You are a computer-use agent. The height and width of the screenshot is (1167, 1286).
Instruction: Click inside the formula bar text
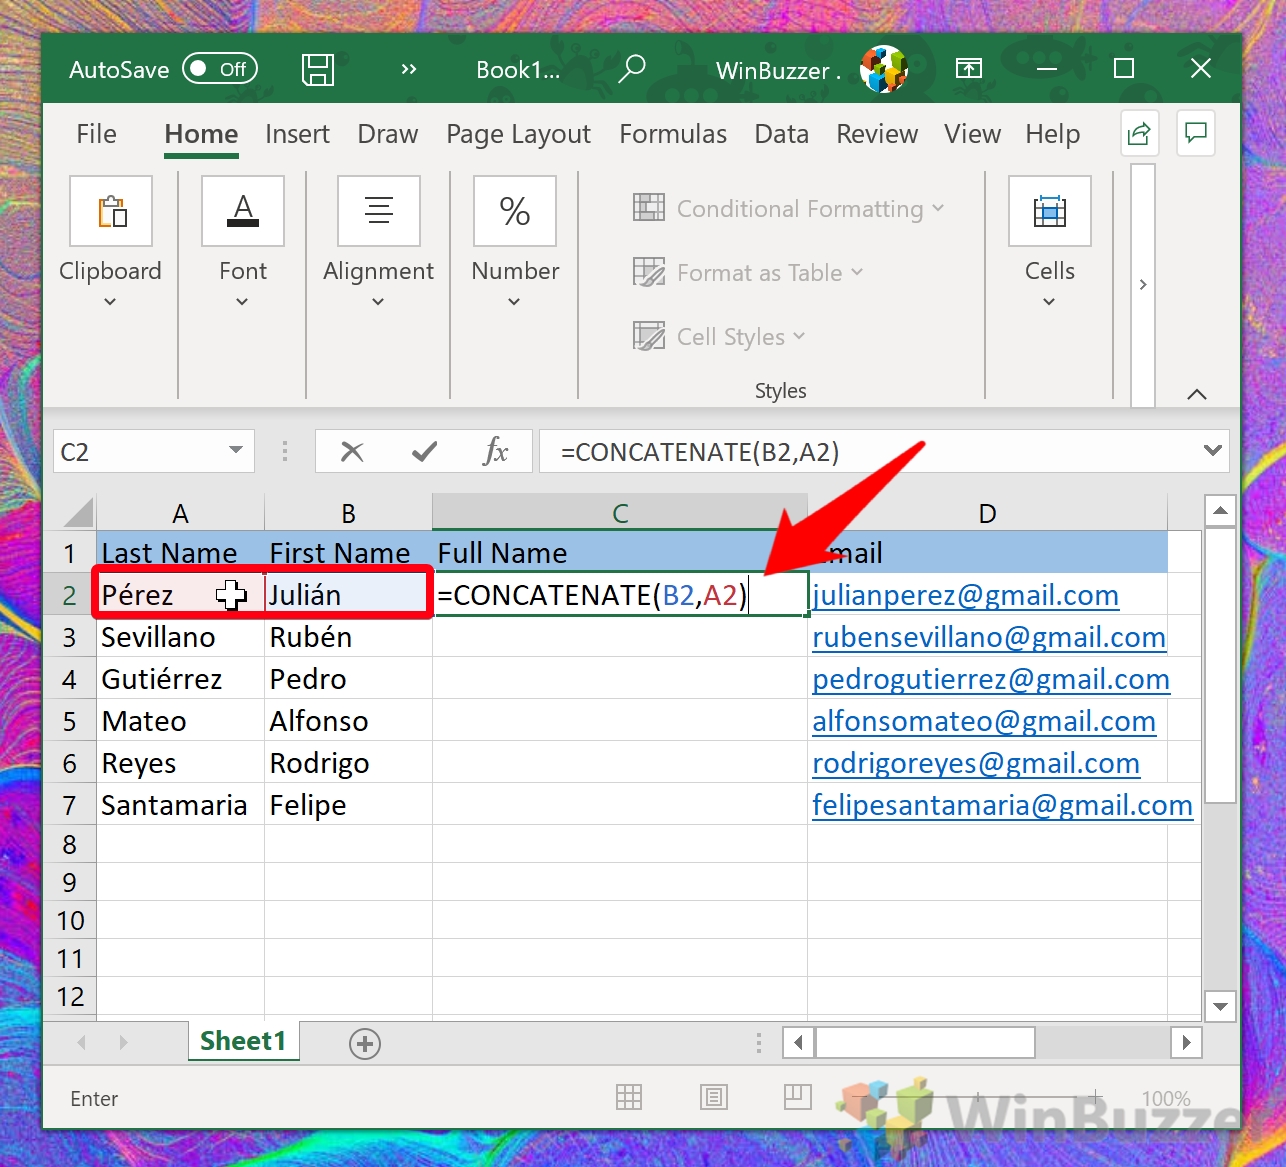(868, 452)
